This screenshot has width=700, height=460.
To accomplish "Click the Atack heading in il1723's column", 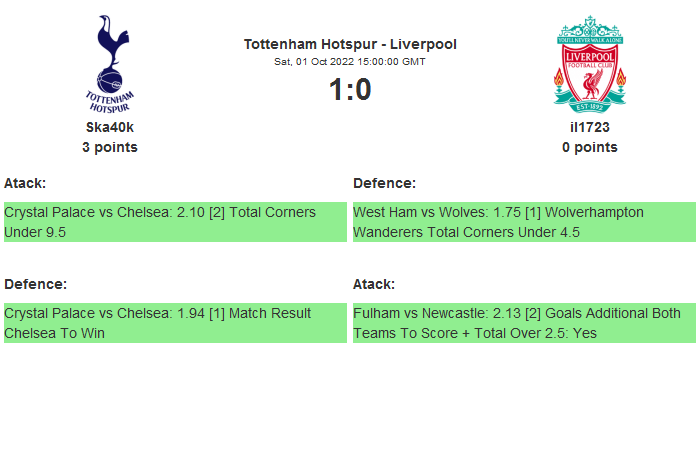I will coord(374,284).
